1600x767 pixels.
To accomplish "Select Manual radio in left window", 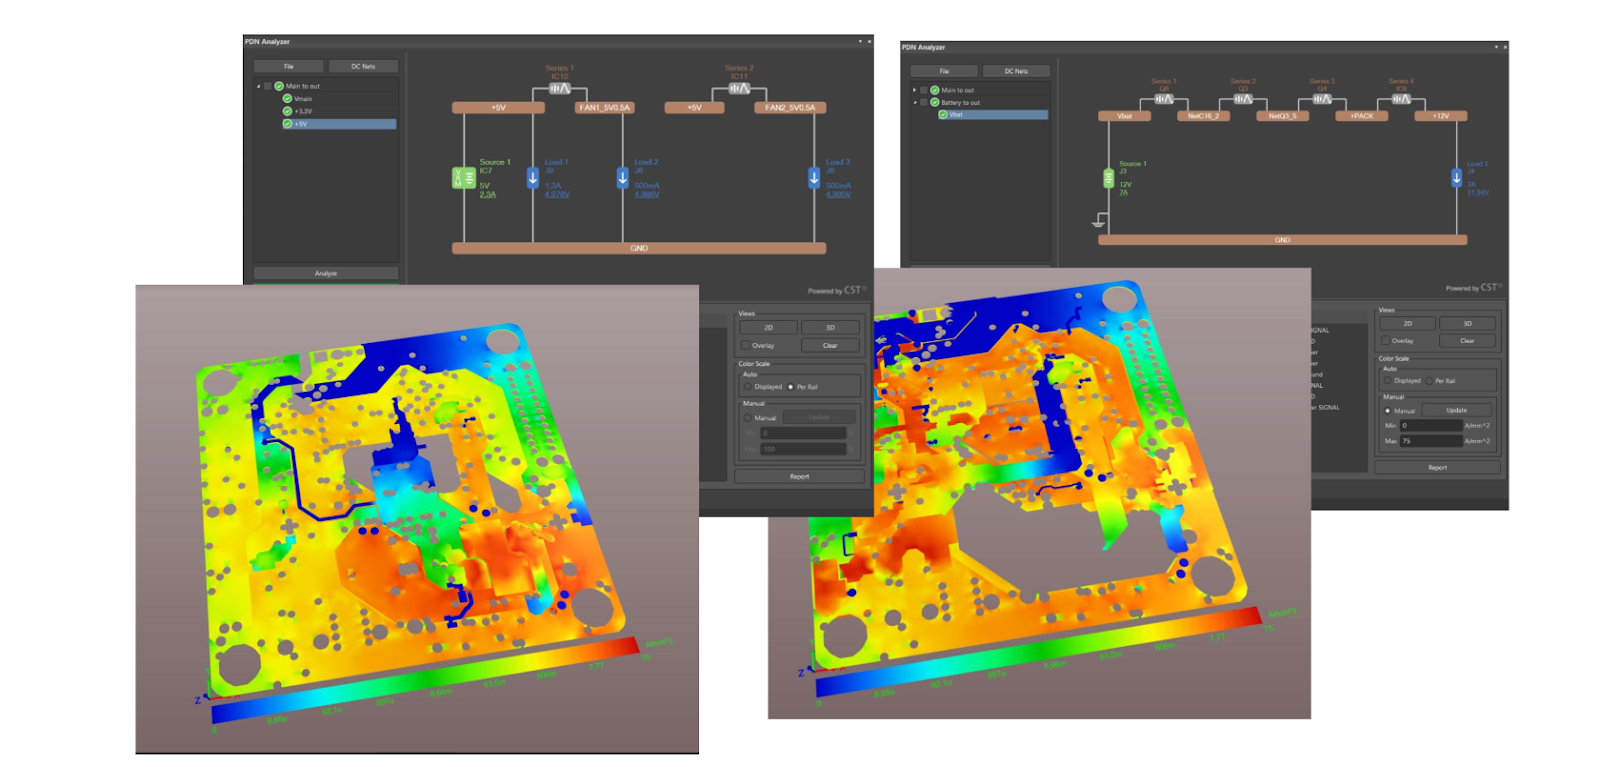I will click(x=748, y=417).
